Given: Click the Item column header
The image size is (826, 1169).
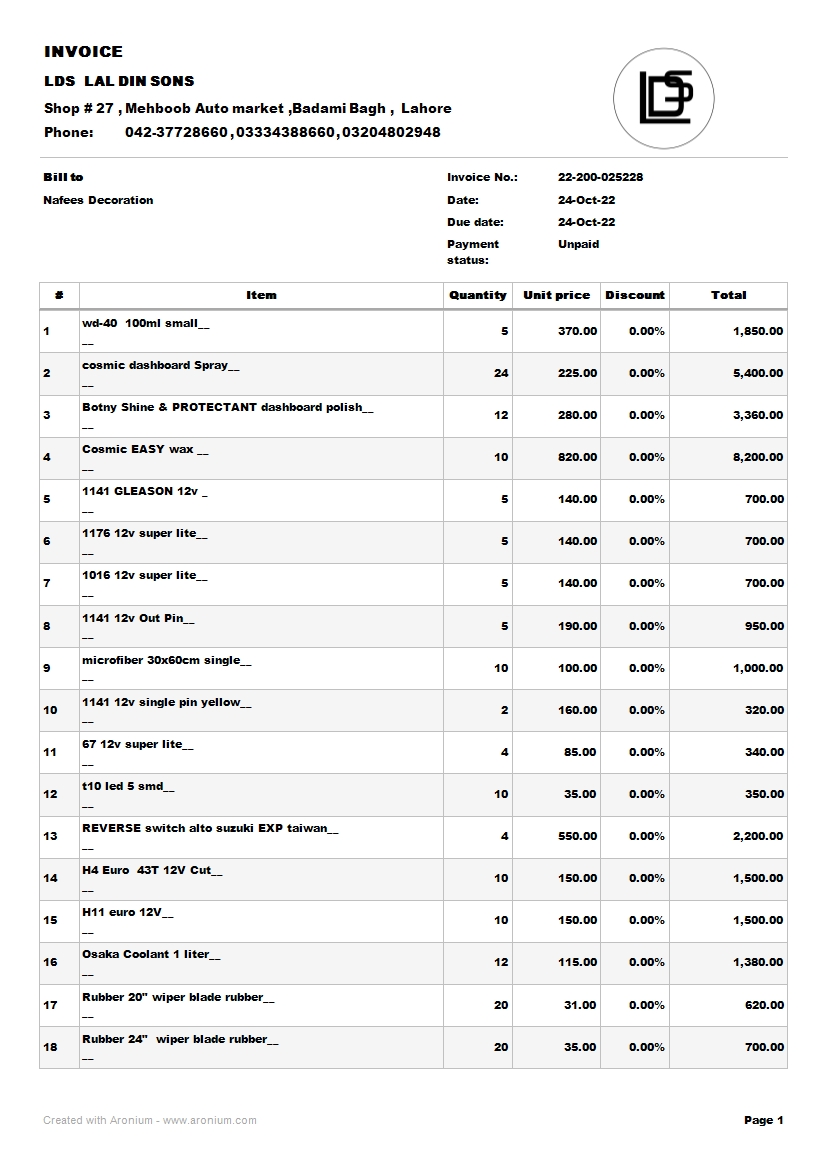Looking at the screenshot, I should pyautogui.click(x=261, y=295).
